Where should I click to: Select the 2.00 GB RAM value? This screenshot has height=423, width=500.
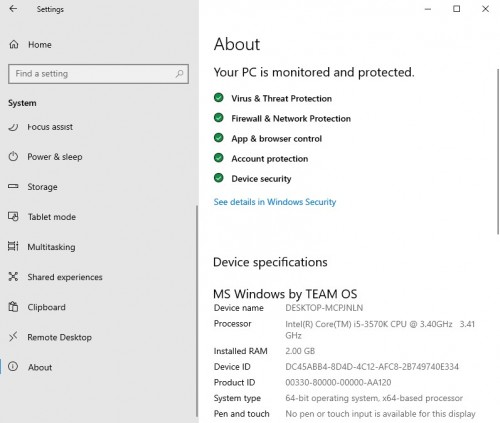300,351
